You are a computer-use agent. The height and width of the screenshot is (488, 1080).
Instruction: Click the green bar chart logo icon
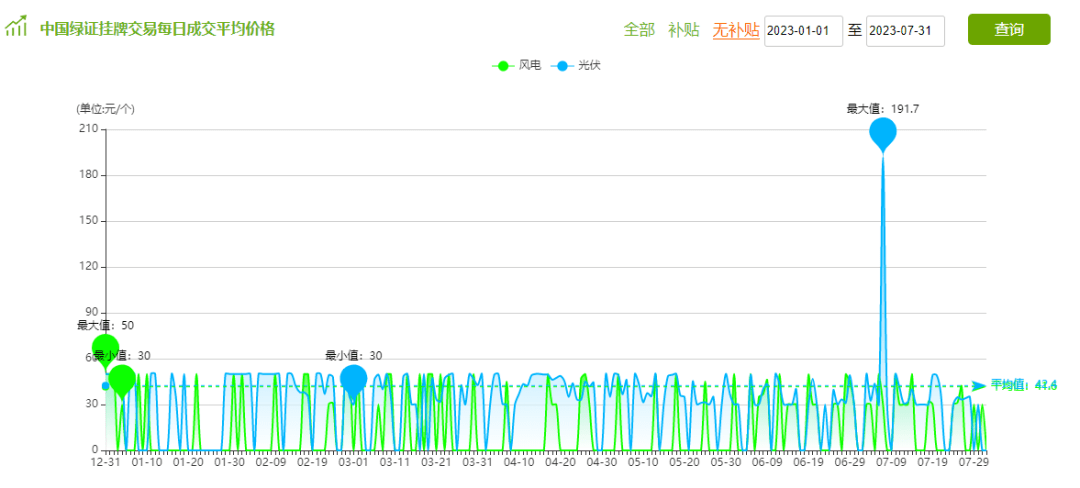[x=16, y=26]
